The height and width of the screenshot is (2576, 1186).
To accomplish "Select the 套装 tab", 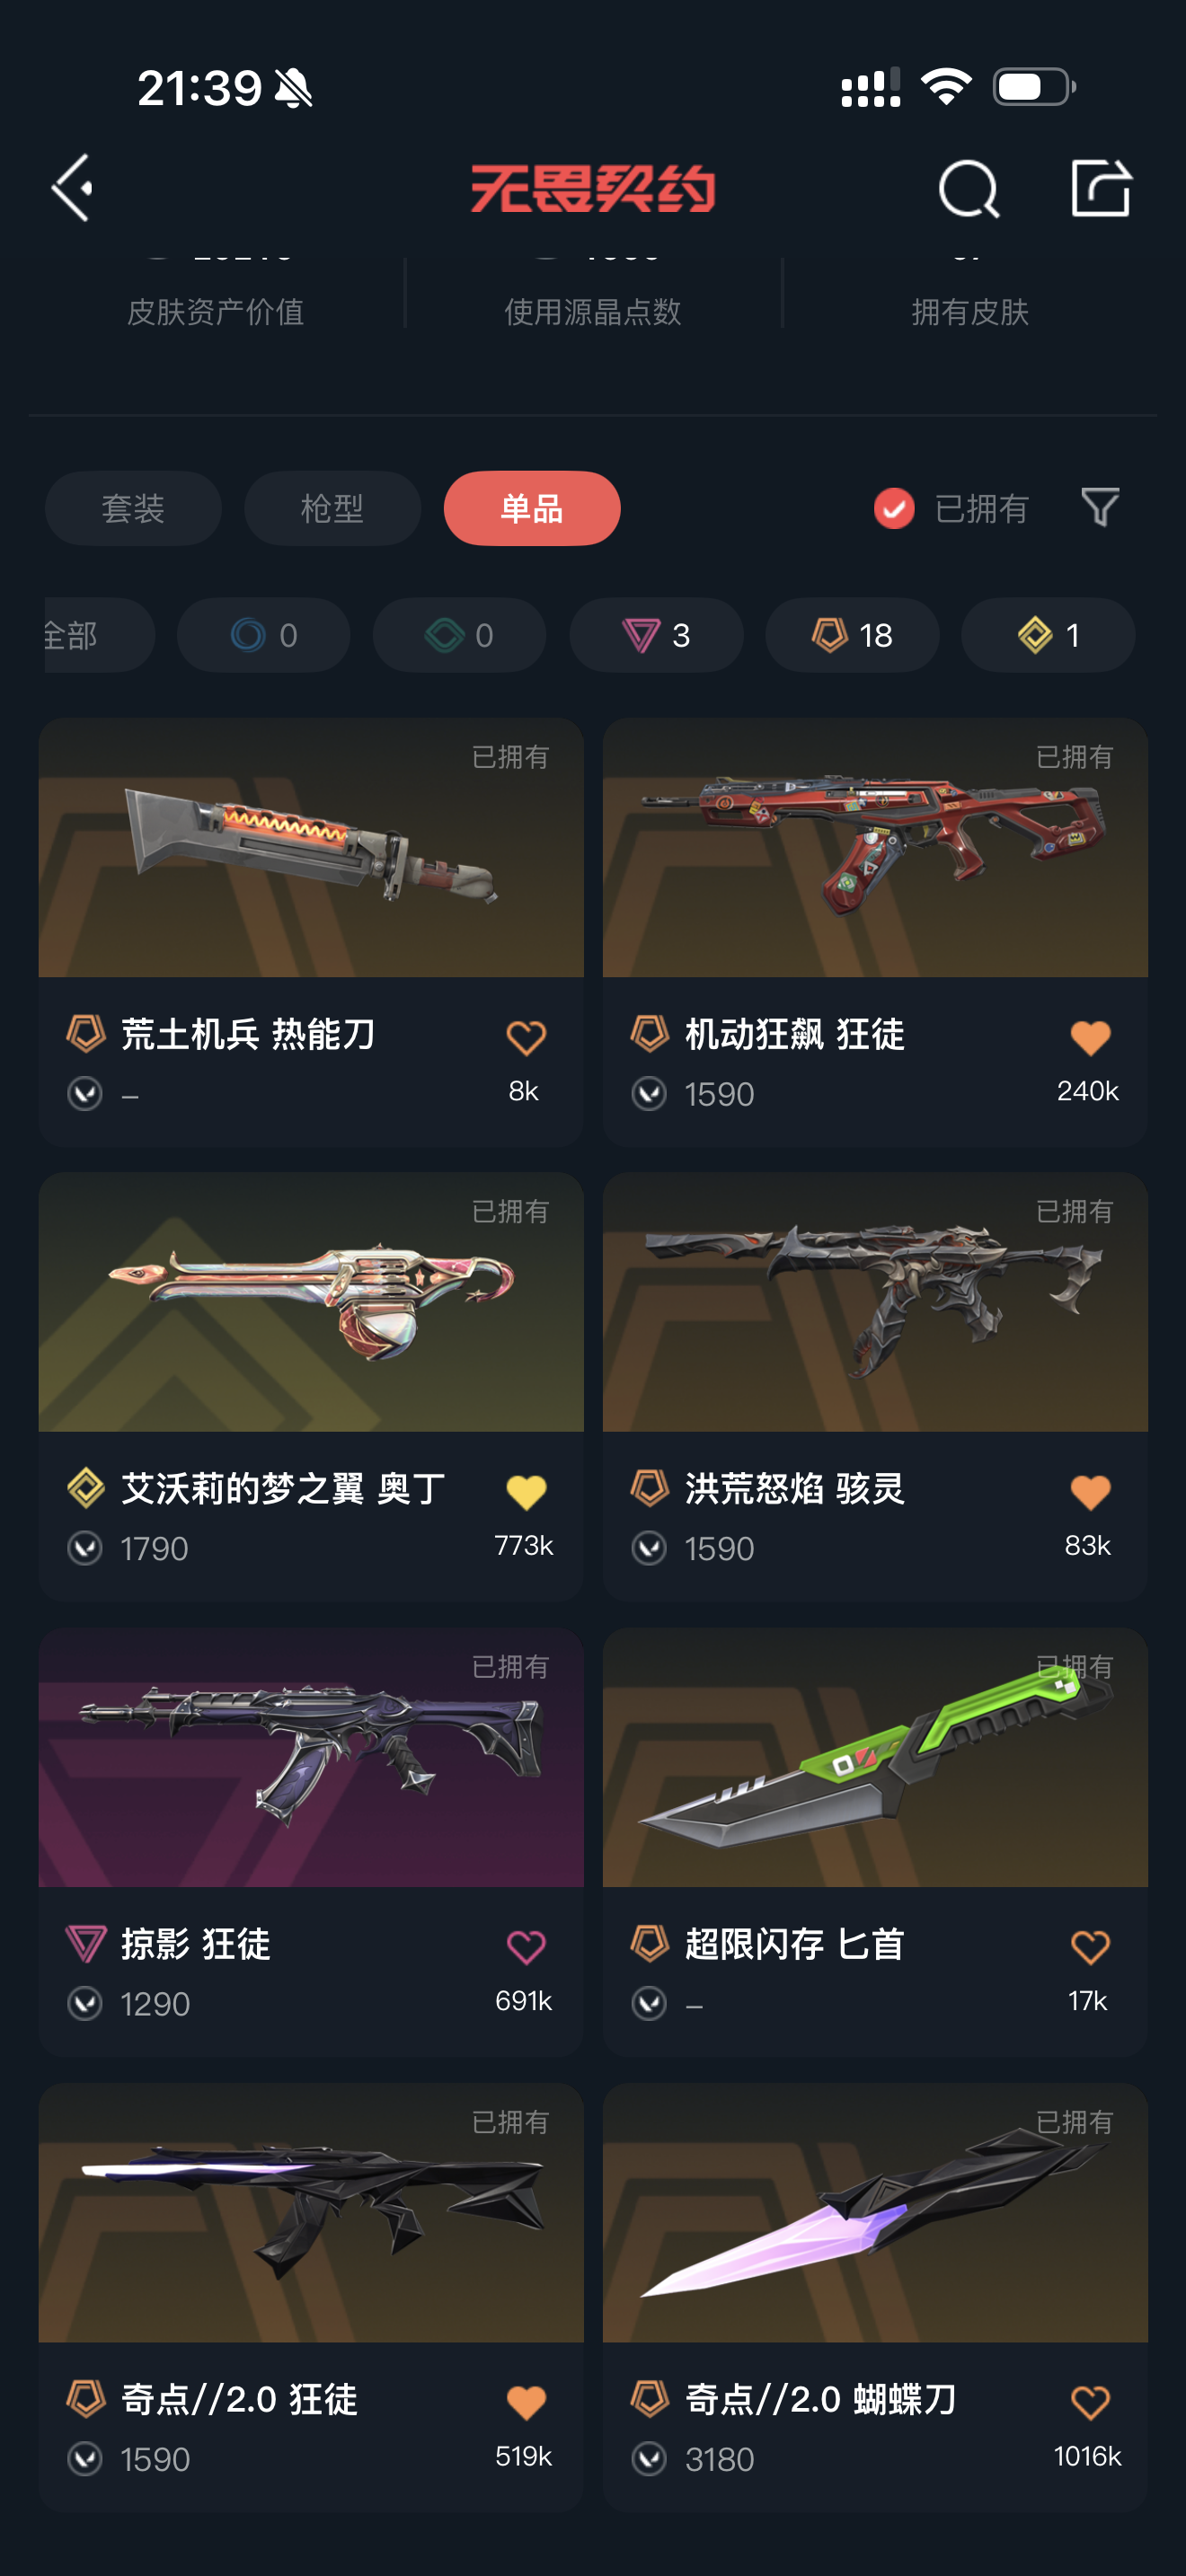I will tap(133, 508).
